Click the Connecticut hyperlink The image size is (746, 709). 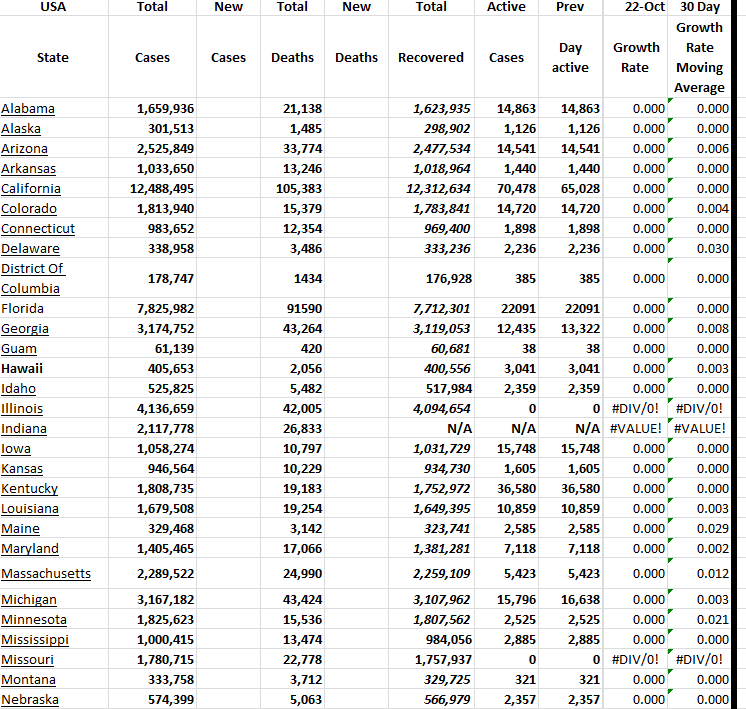tap(38, 229)
